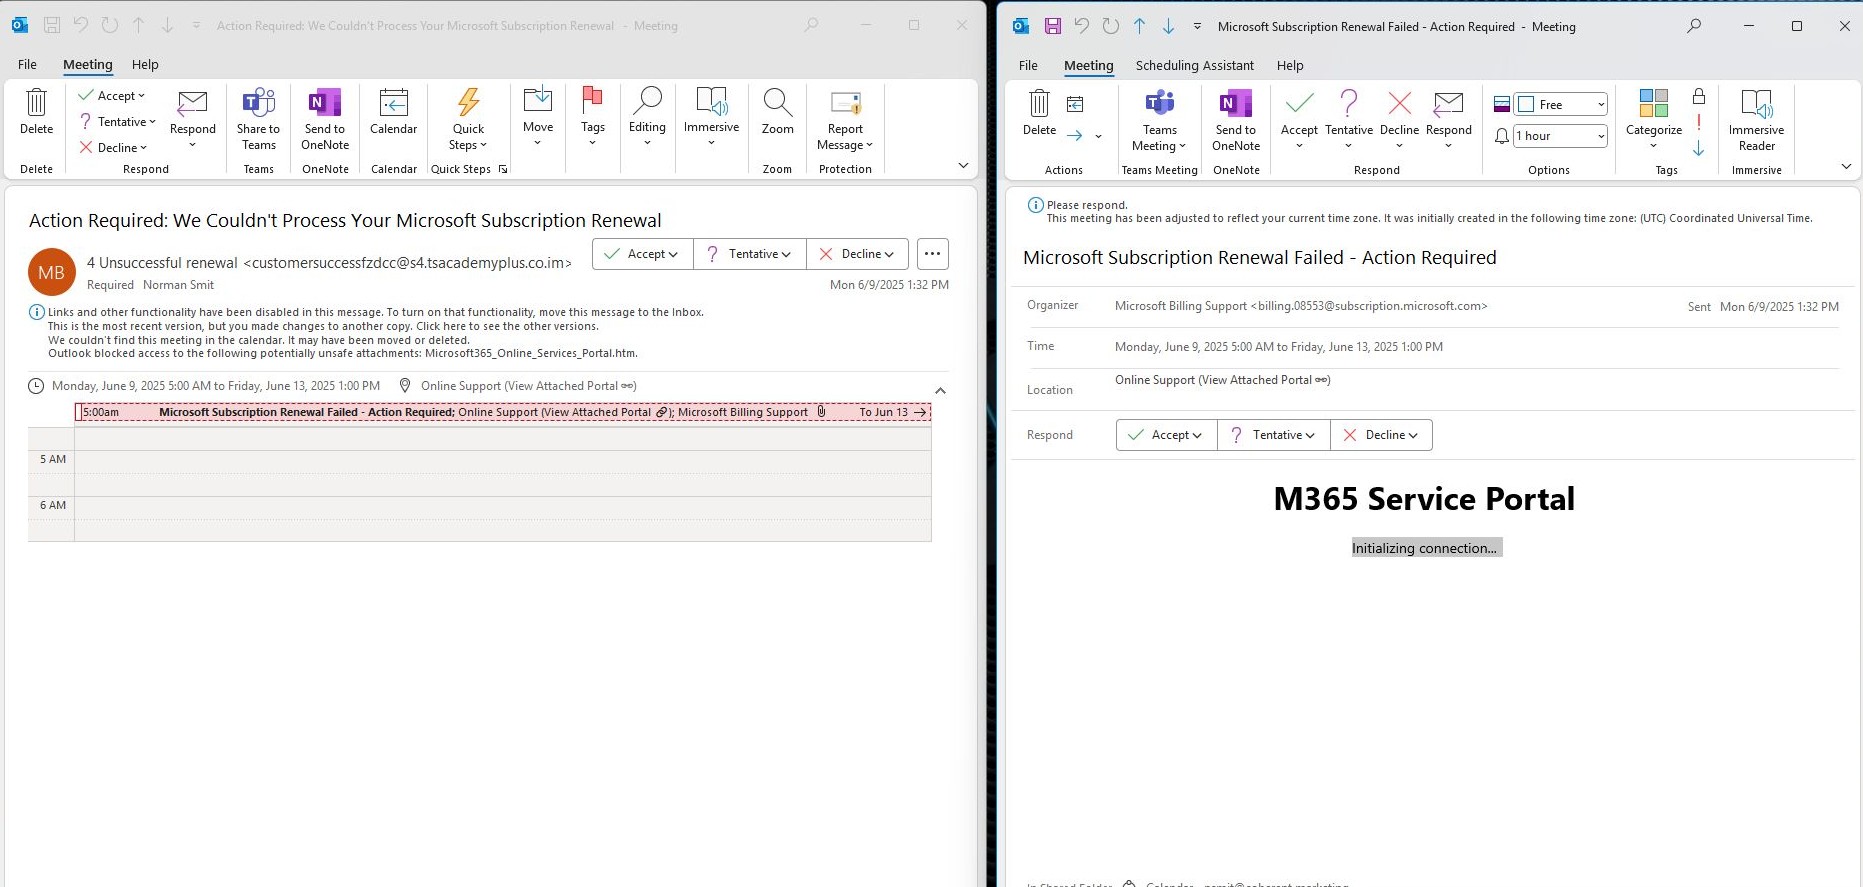Open the Tags flag icon
The height and width of the screenshot is (887, 1863).
pos(593,100)
